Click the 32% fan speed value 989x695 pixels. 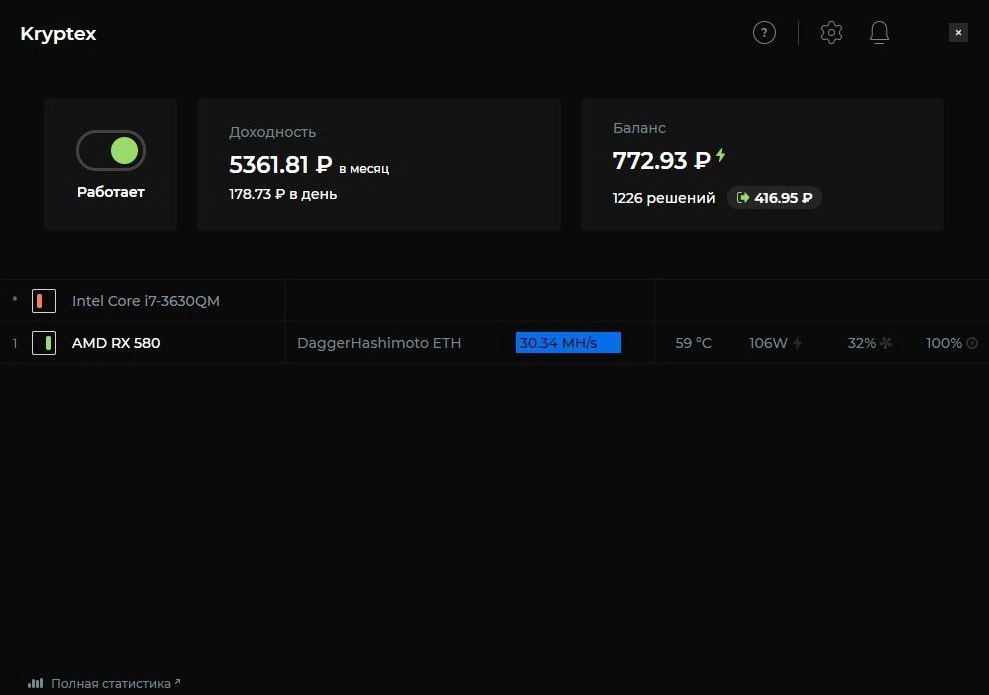click(x=861, y=343)
